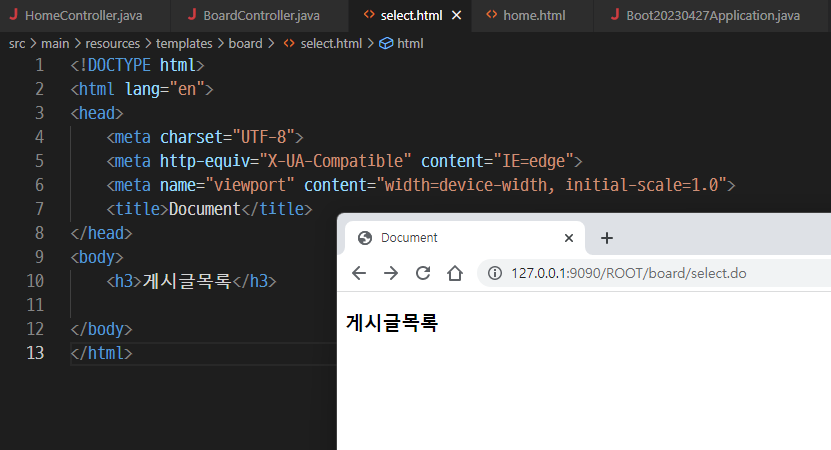The image size is (831, 450).
Task: Click the meta charset="UTF-8" line
Action: click(x=205, y=137)
